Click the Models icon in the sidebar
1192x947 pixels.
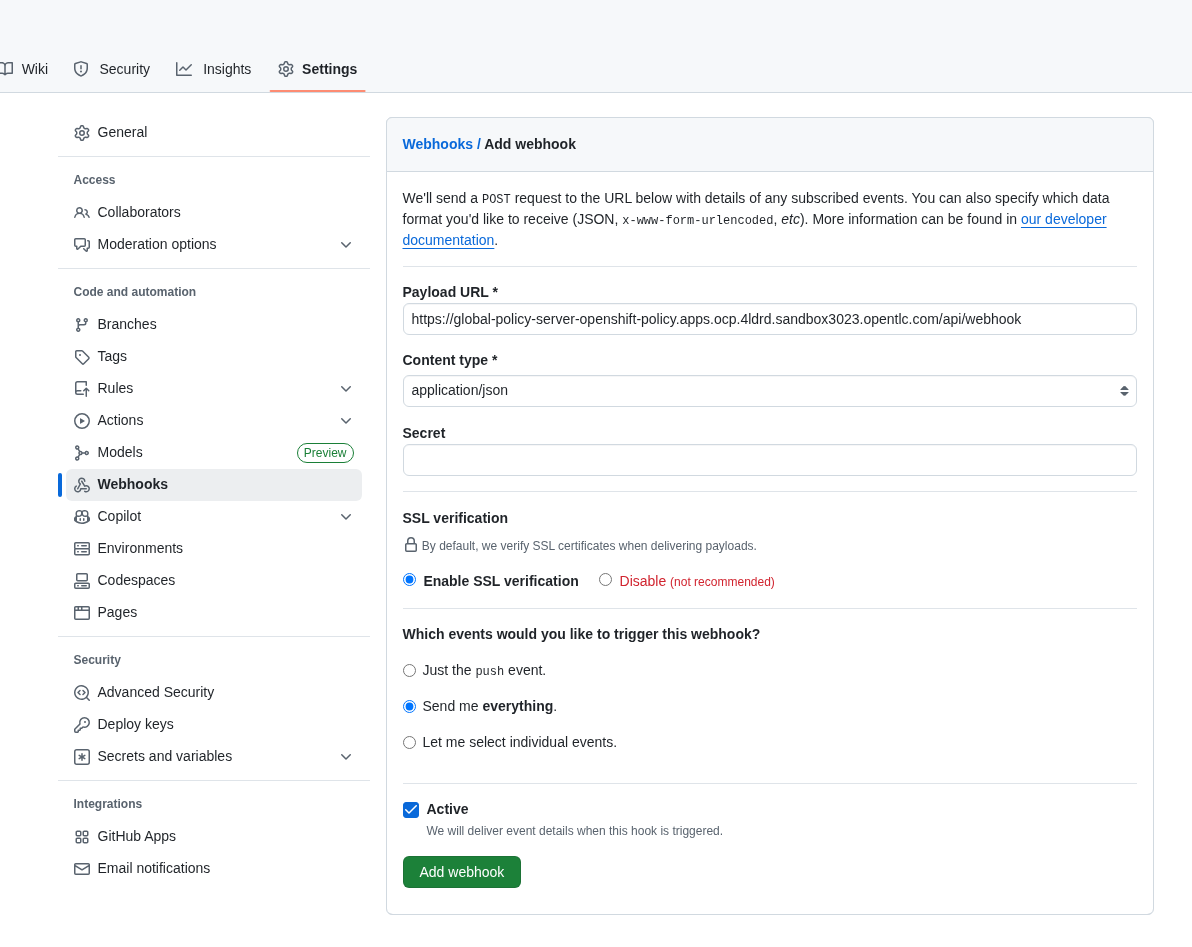81,453
